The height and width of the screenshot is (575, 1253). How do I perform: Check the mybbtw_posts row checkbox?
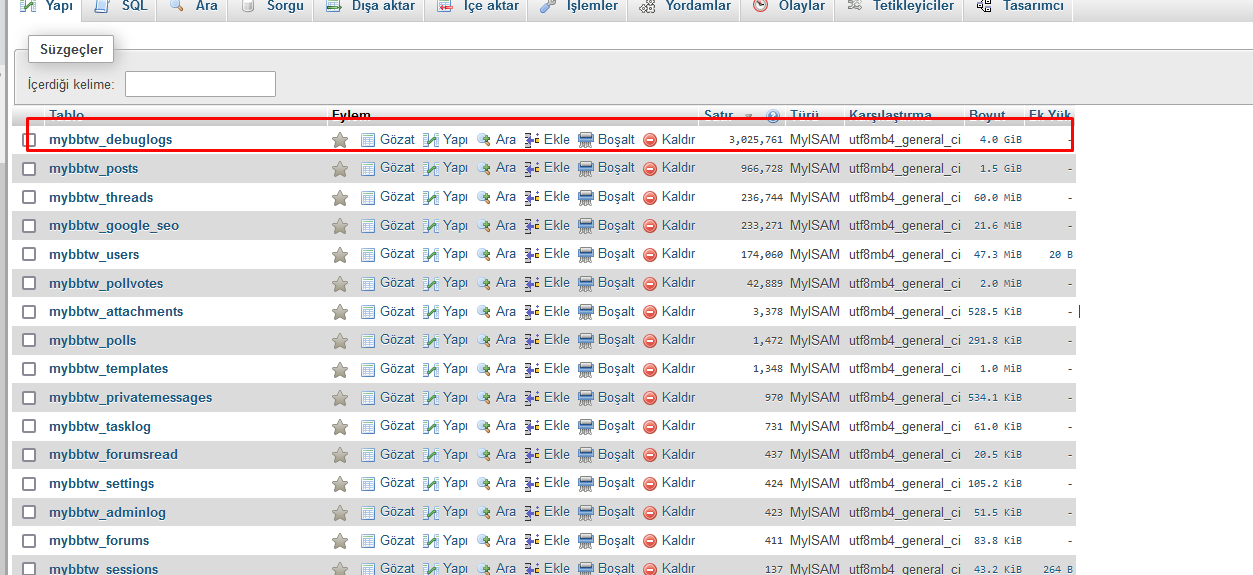[29, 168]
